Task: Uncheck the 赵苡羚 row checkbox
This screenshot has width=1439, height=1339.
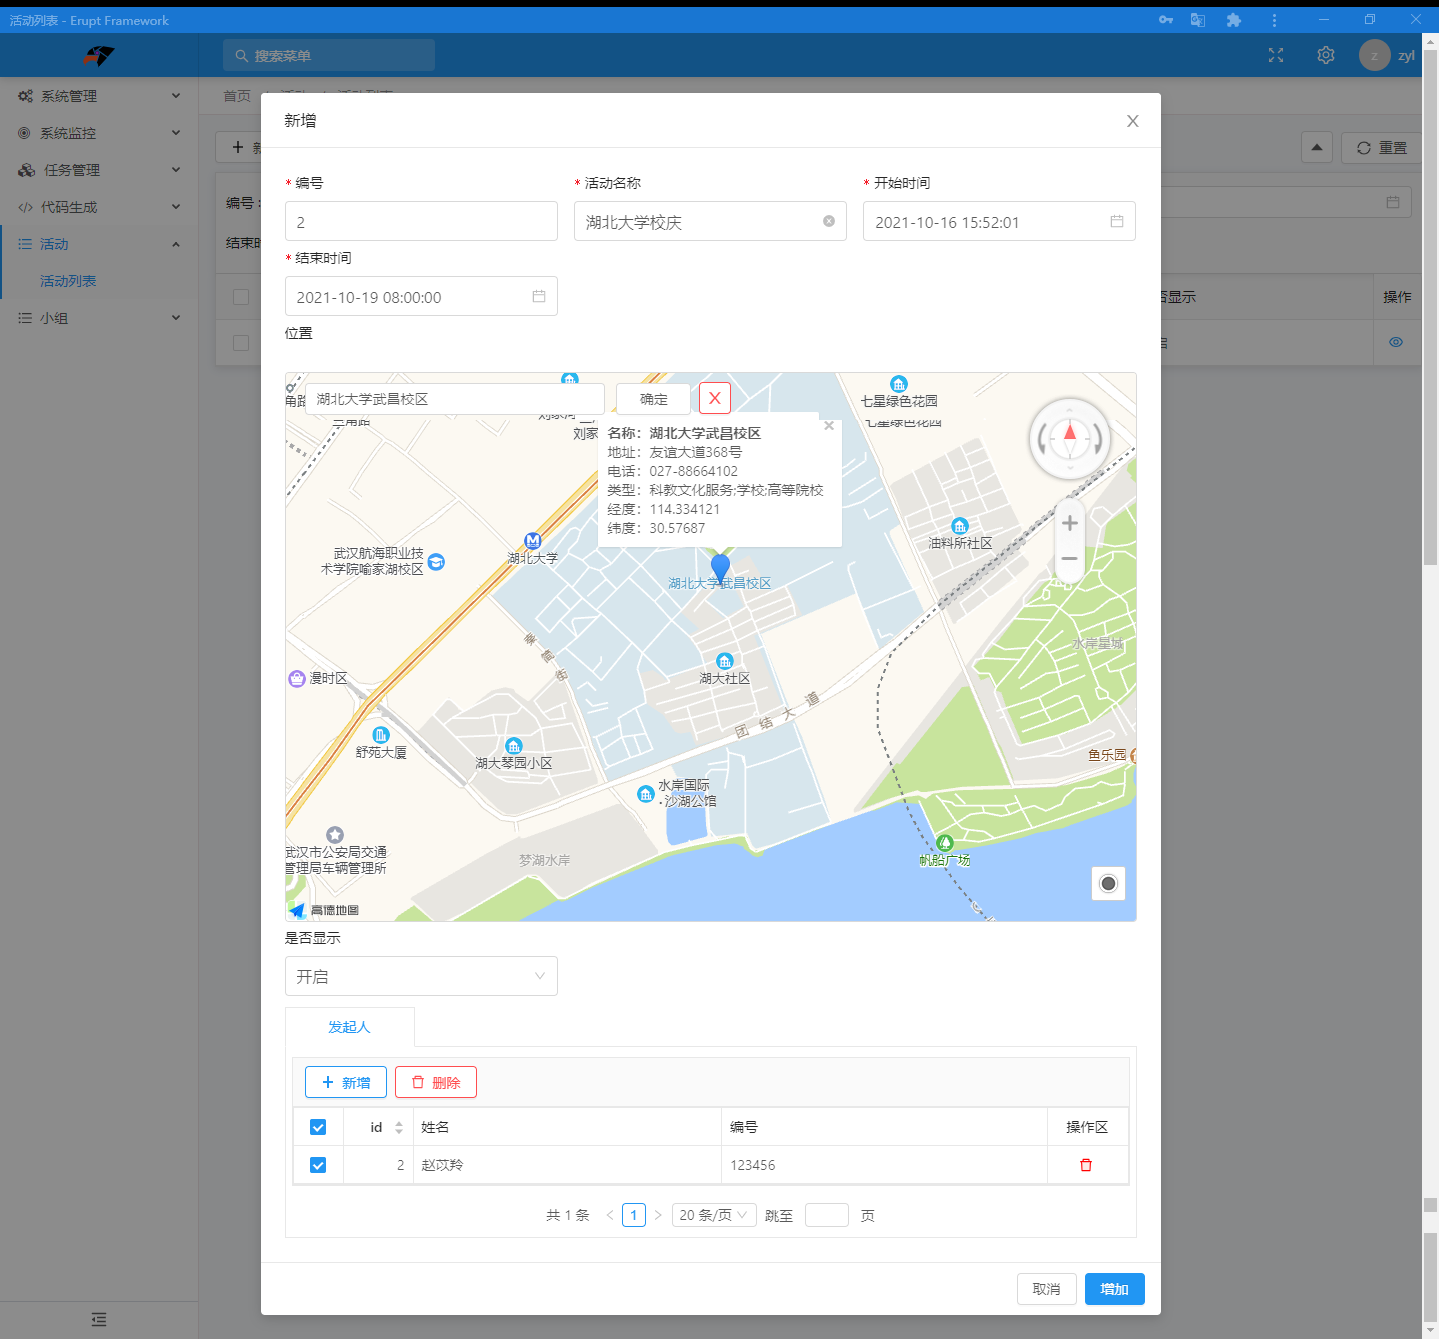Action: tap(318, 1165)
